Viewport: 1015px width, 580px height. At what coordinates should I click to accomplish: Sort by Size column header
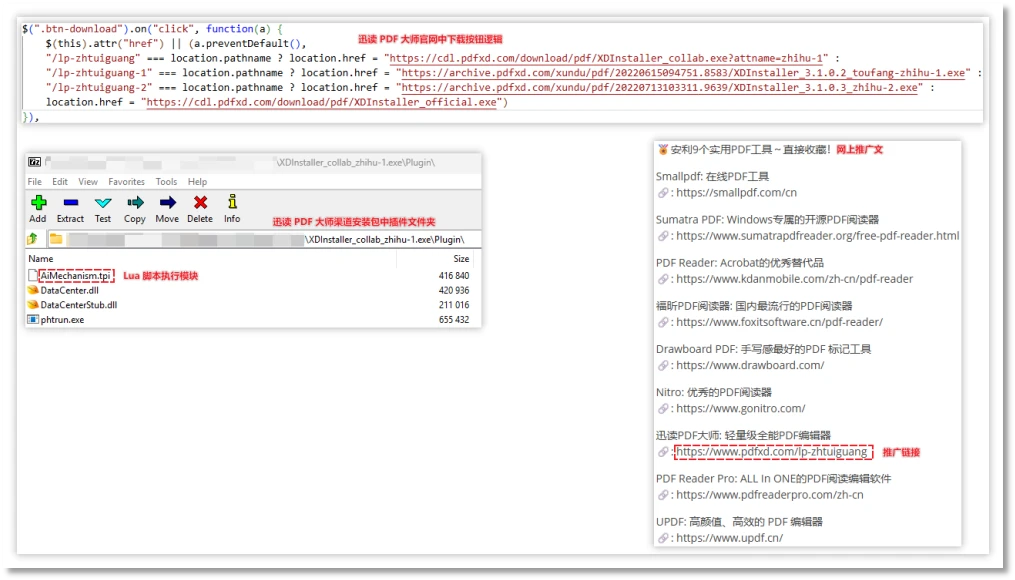tap(461, 258)
